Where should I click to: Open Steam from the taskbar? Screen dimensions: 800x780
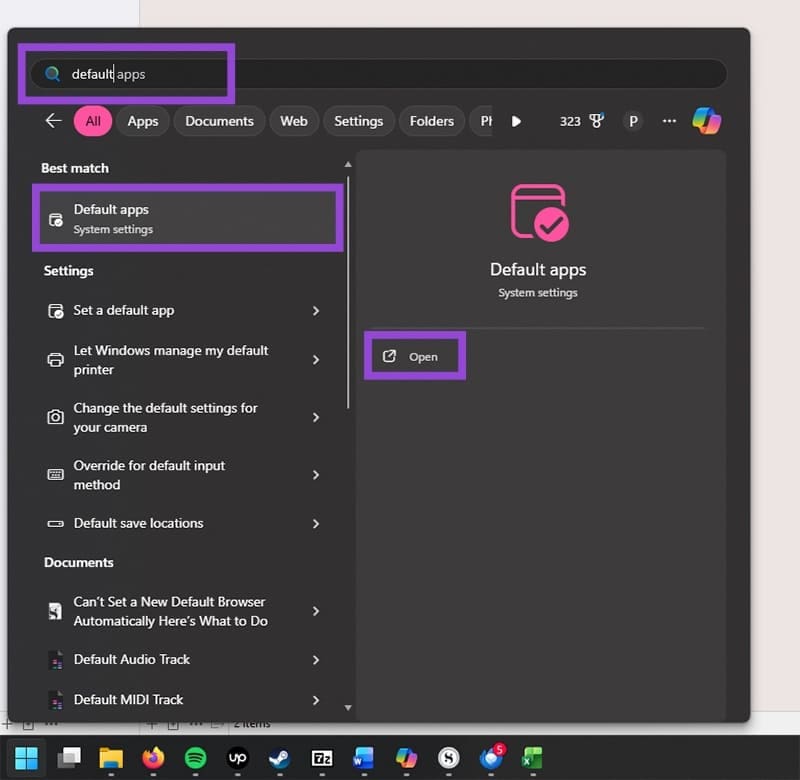[x=279, y=758]
